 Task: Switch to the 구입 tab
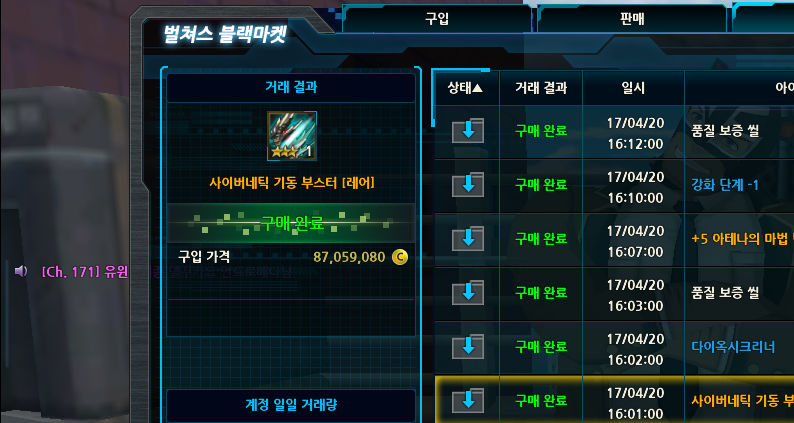pos(436,19)
